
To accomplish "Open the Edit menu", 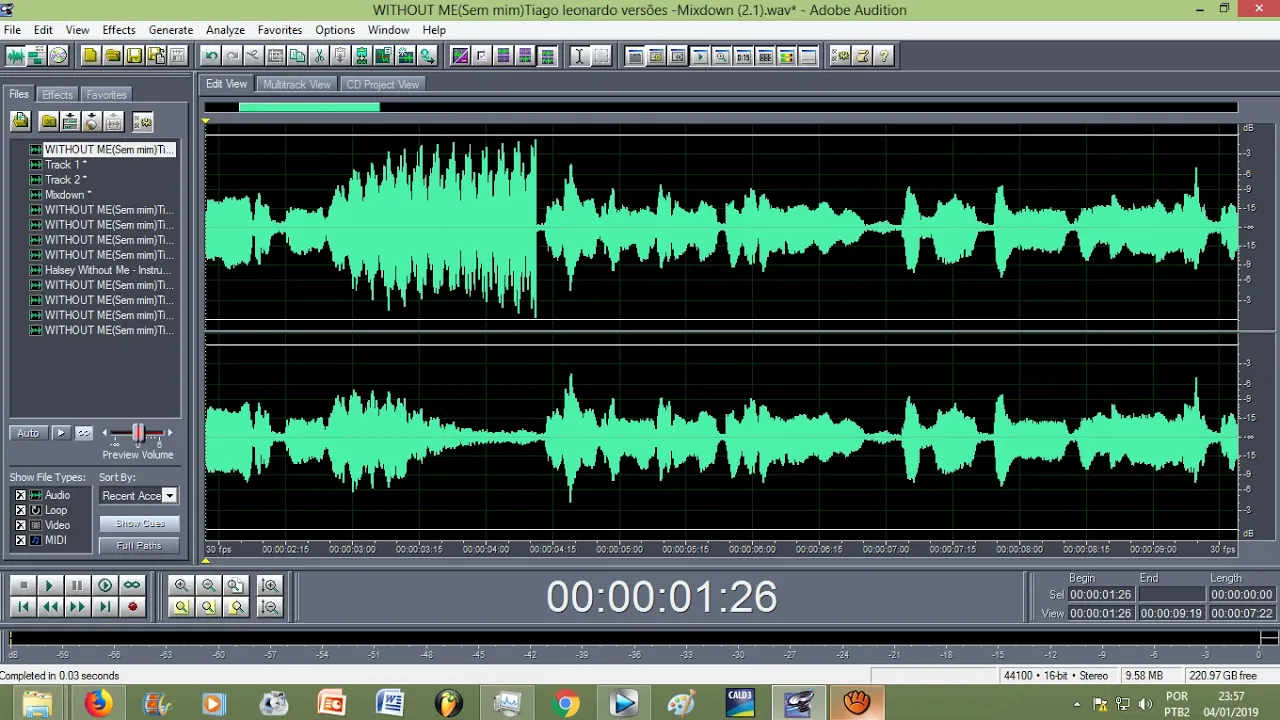I will coord(43,30).
